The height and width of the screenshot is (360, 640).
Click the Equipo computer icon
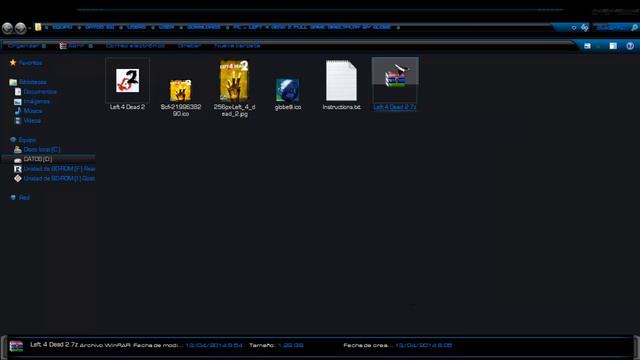point(13,140)
